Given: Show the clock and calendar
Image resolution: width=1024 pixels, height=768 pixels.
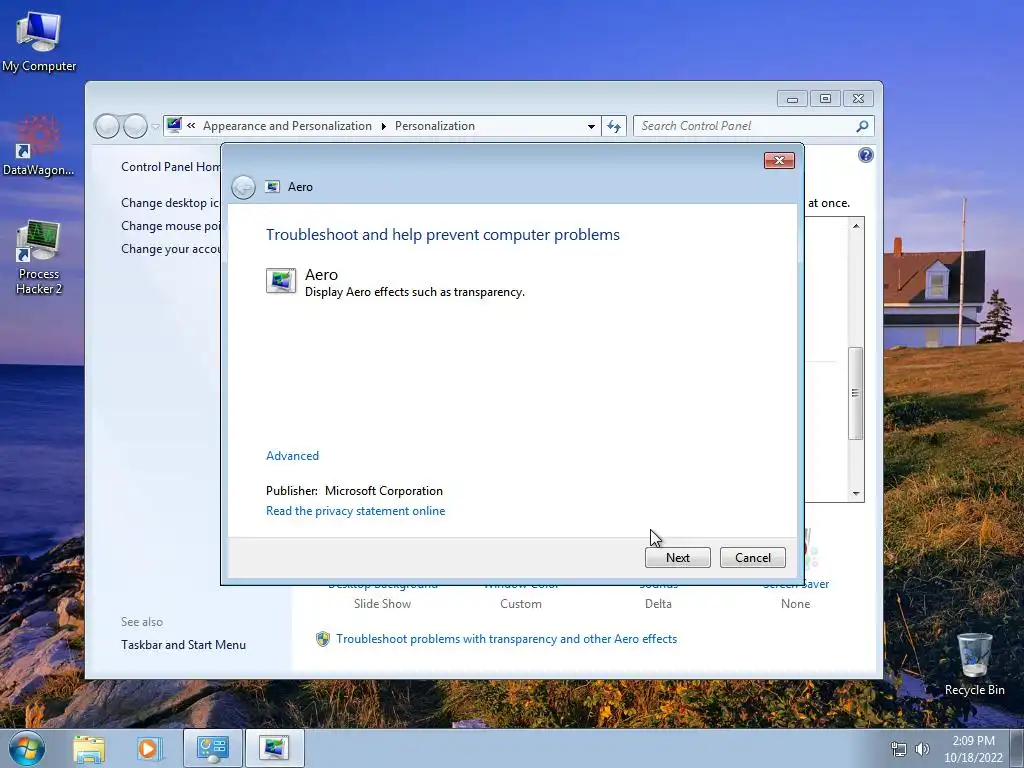Looking at the screenshot, I should pos(973,749).
